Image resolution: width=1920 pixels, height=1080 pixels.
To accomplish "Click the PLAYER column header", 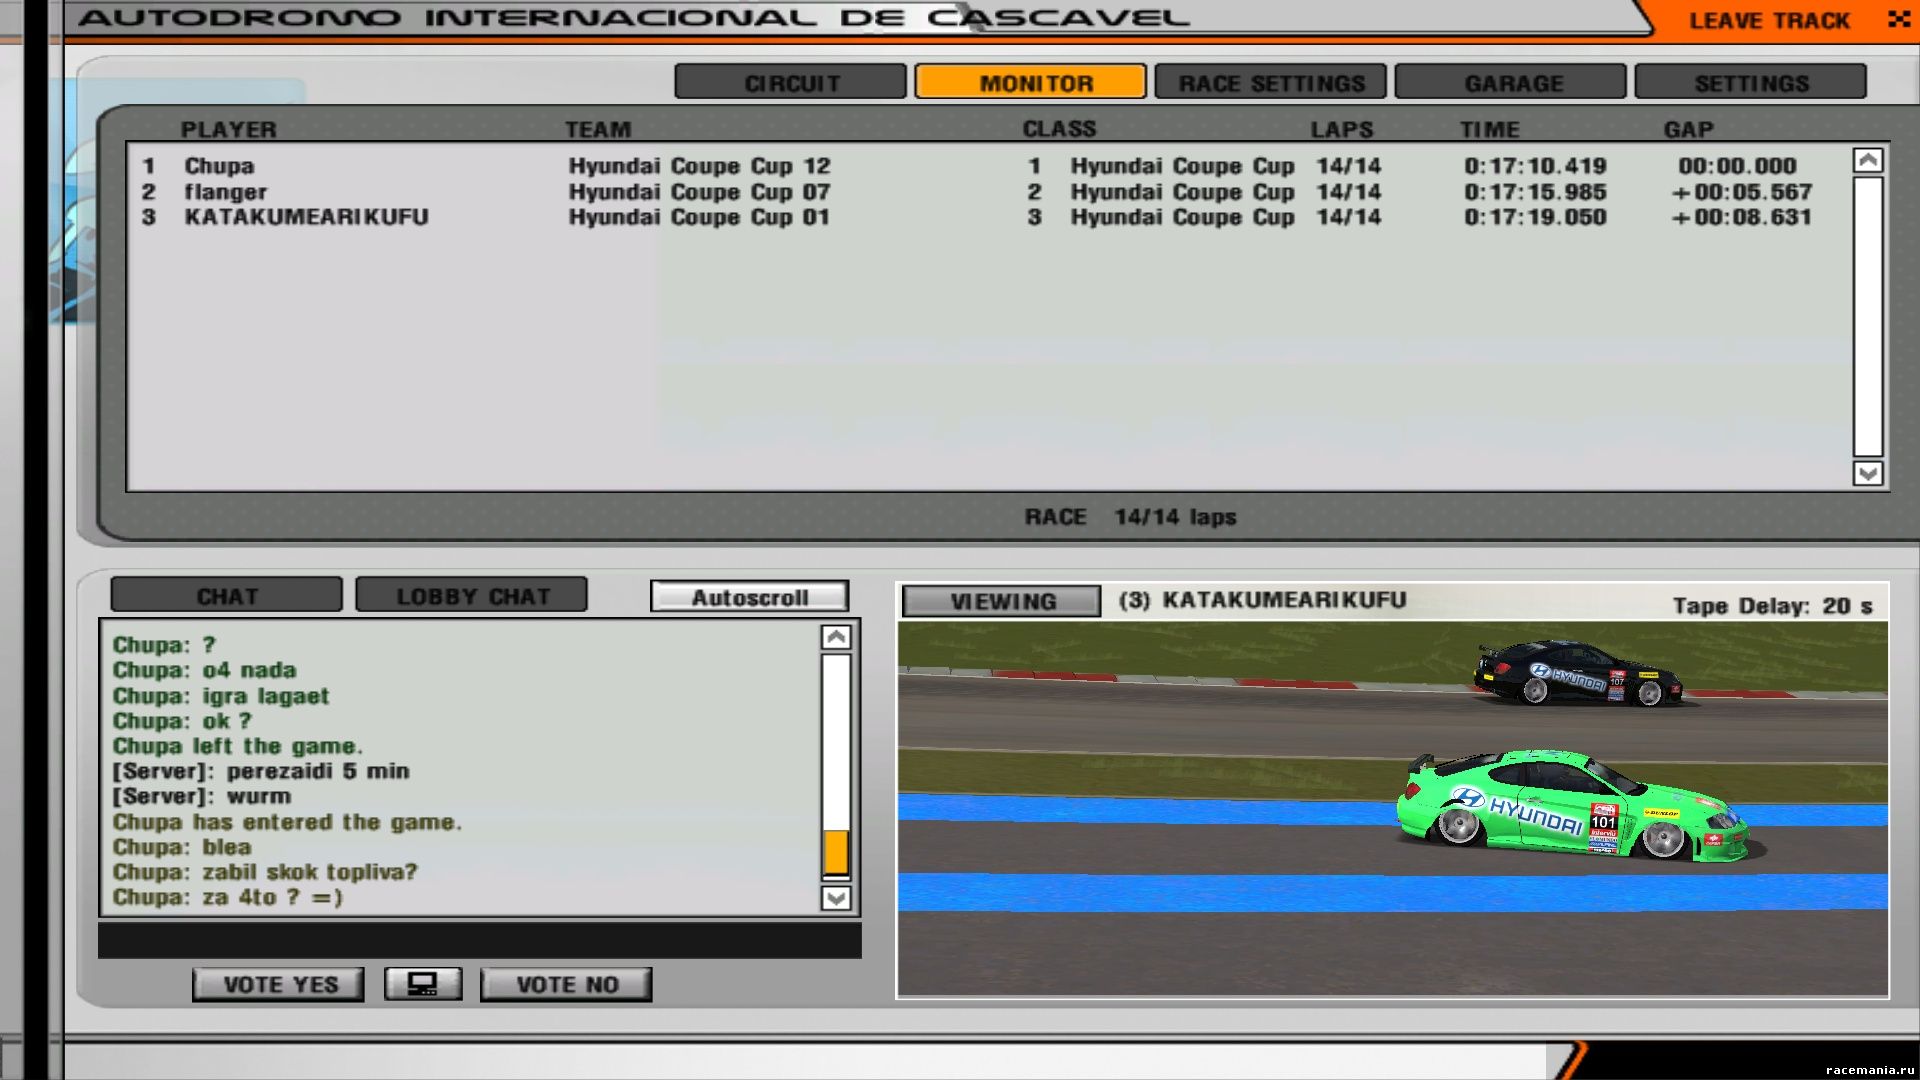I will pyautogui.click(x=228, y=129).
